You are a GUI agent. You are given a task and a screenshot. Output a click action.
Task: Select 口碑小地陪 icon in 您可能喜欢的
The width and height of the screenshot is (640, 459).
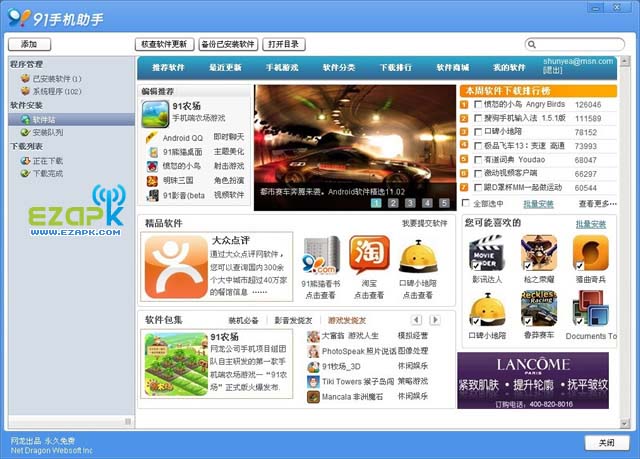[x=487, y=309]
